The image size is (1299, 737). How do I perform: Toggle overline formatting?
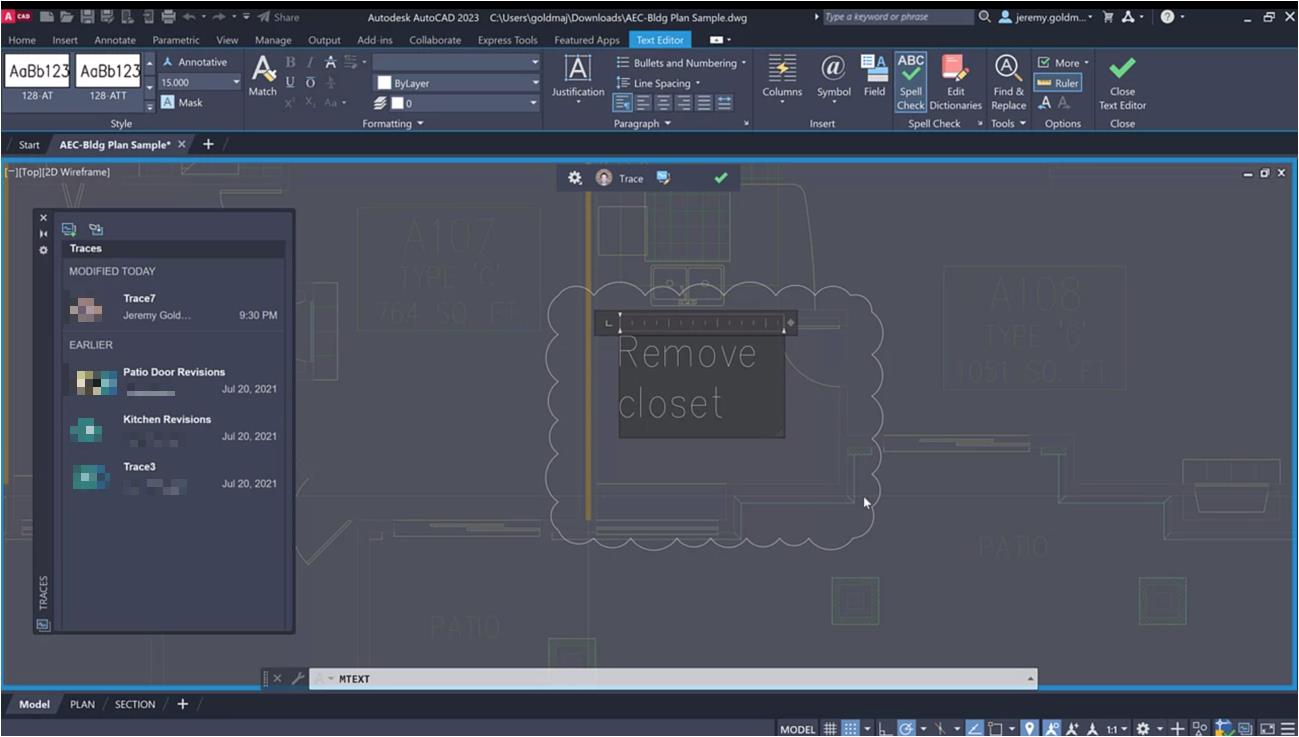tap(310, 82)
